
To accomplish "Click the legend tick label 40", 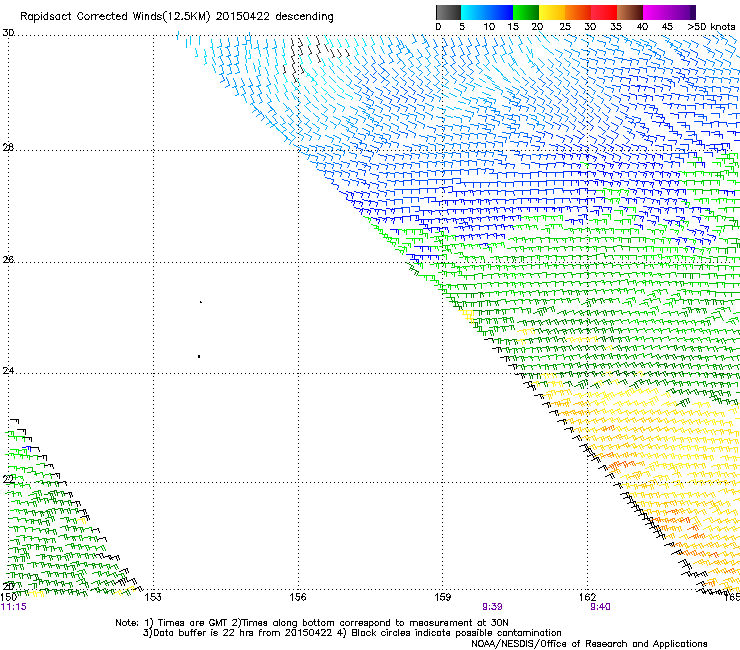I will coord(642,27).
